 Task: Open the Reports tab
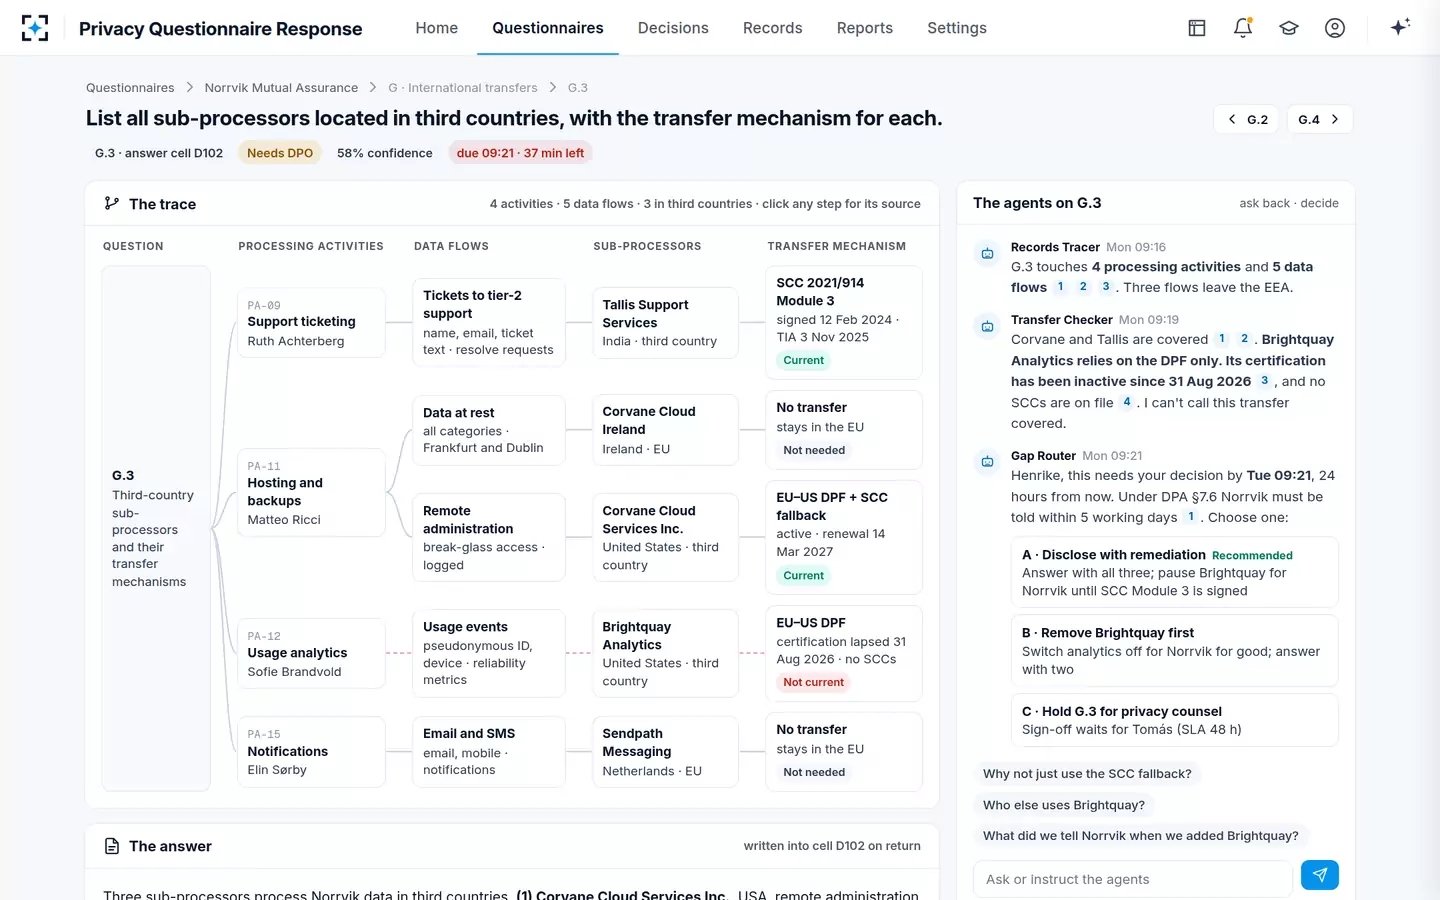[x=865, y=28]
